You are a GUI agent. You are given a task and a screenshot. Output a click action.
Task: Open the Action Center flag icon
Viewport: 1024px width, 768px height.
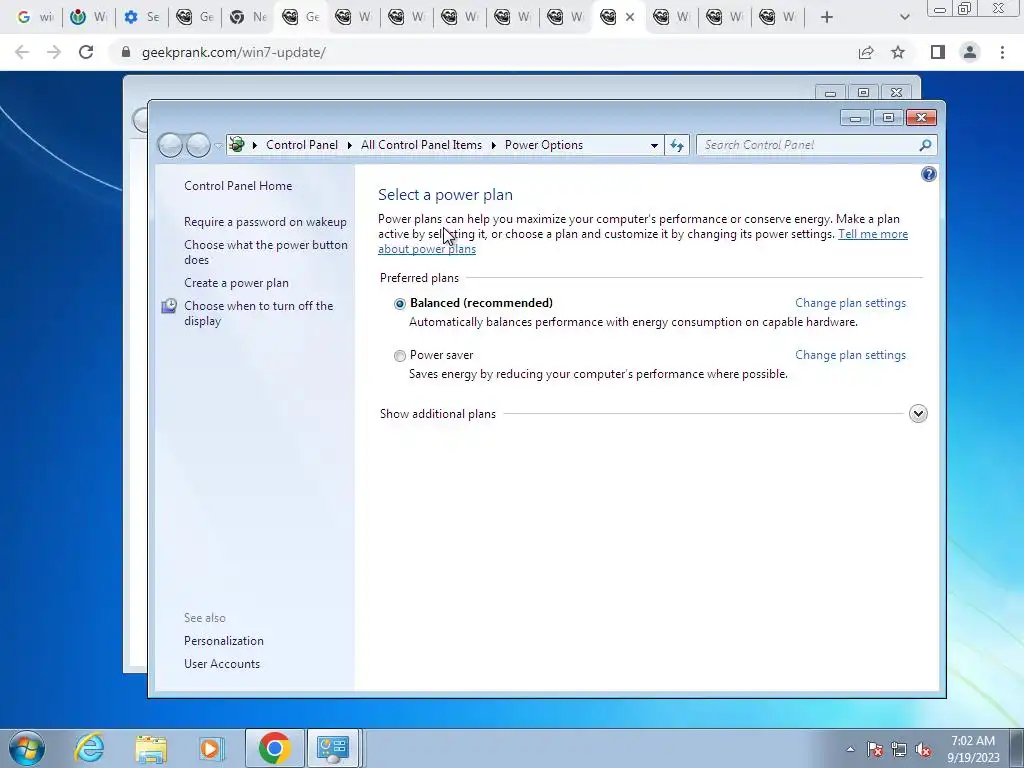[875, 749]
